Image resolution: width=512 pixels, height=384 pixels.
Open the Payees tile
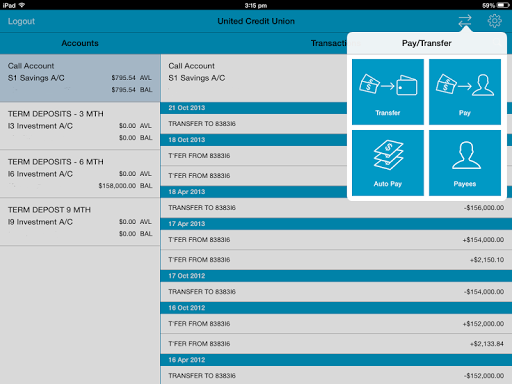click(465, 163)
